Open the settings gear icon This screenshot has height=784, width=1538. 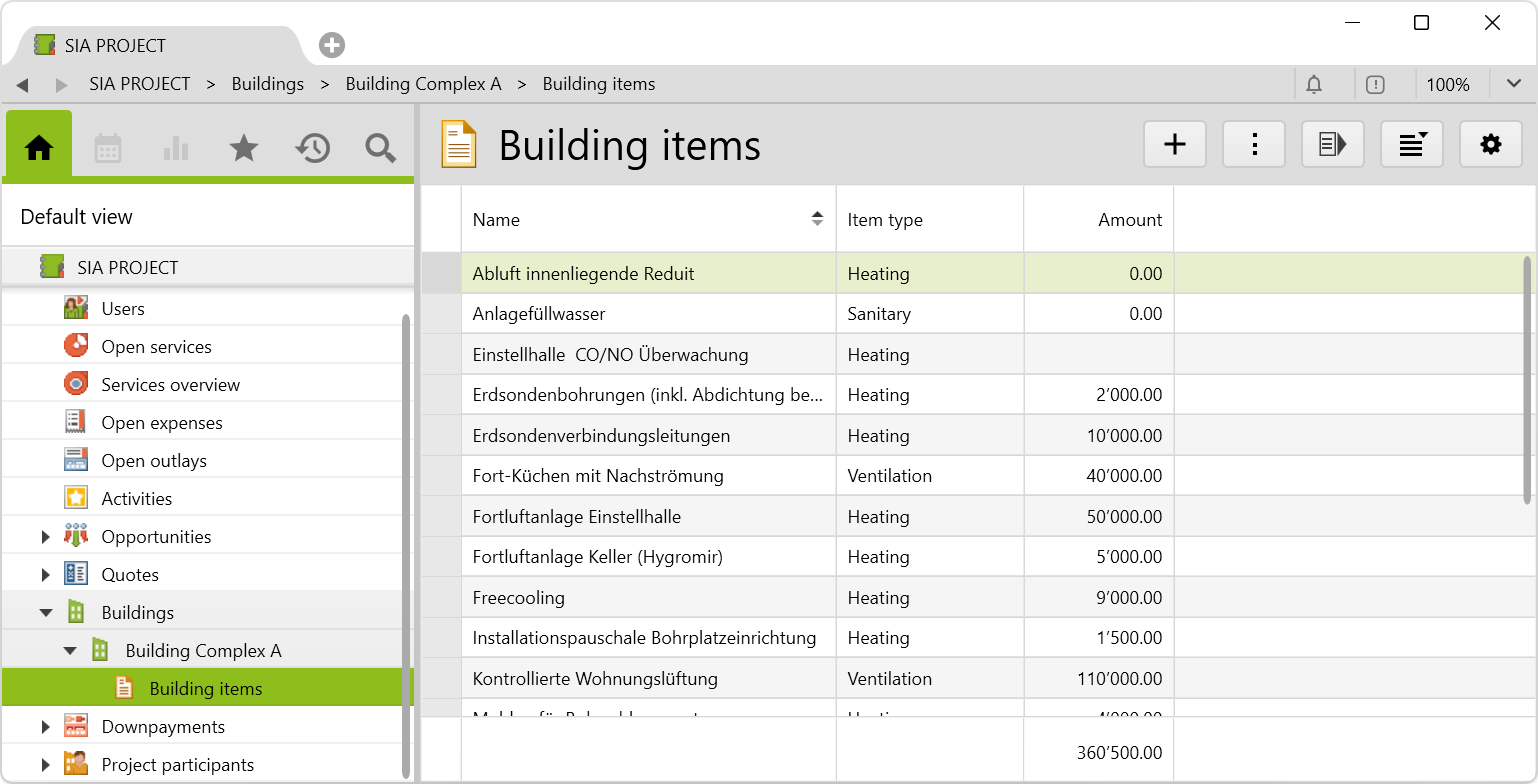tap(1491, 145)
